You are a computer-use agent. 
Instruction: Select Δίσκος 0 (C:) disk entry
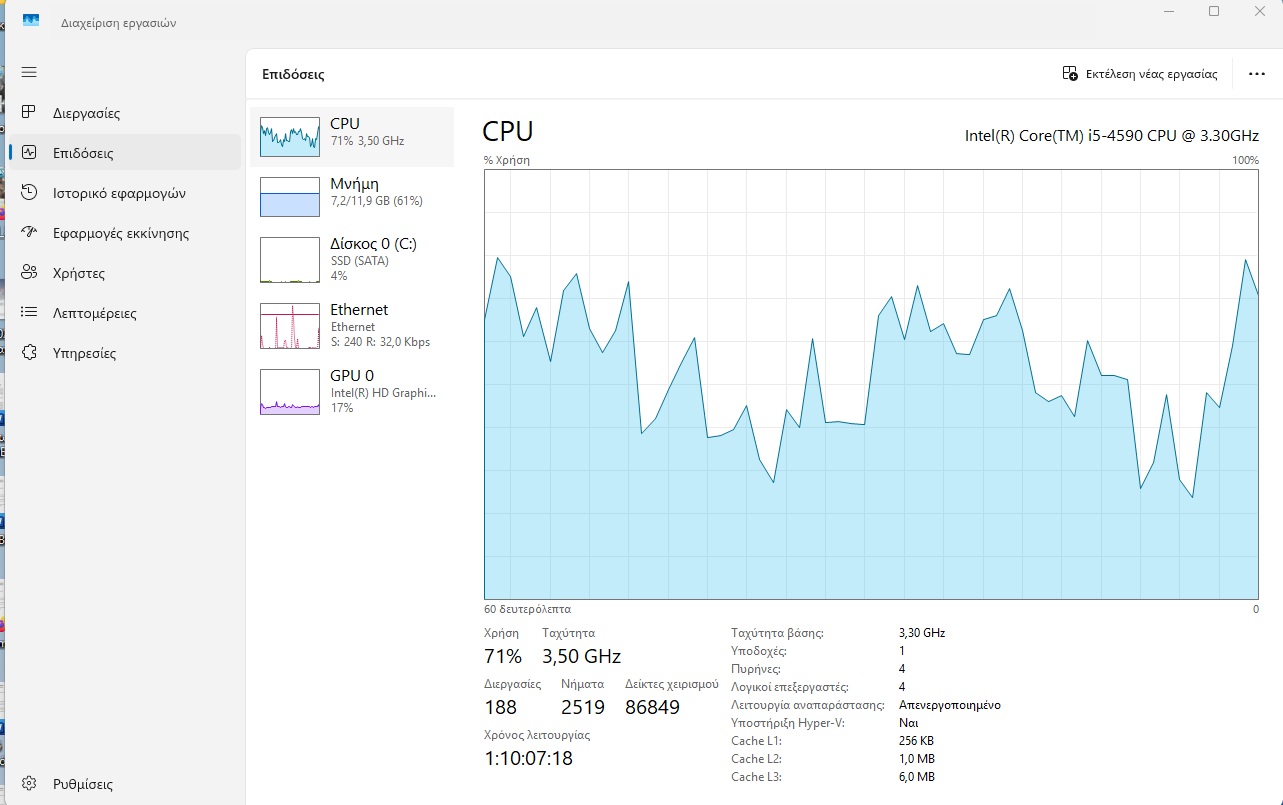point(290,259)
